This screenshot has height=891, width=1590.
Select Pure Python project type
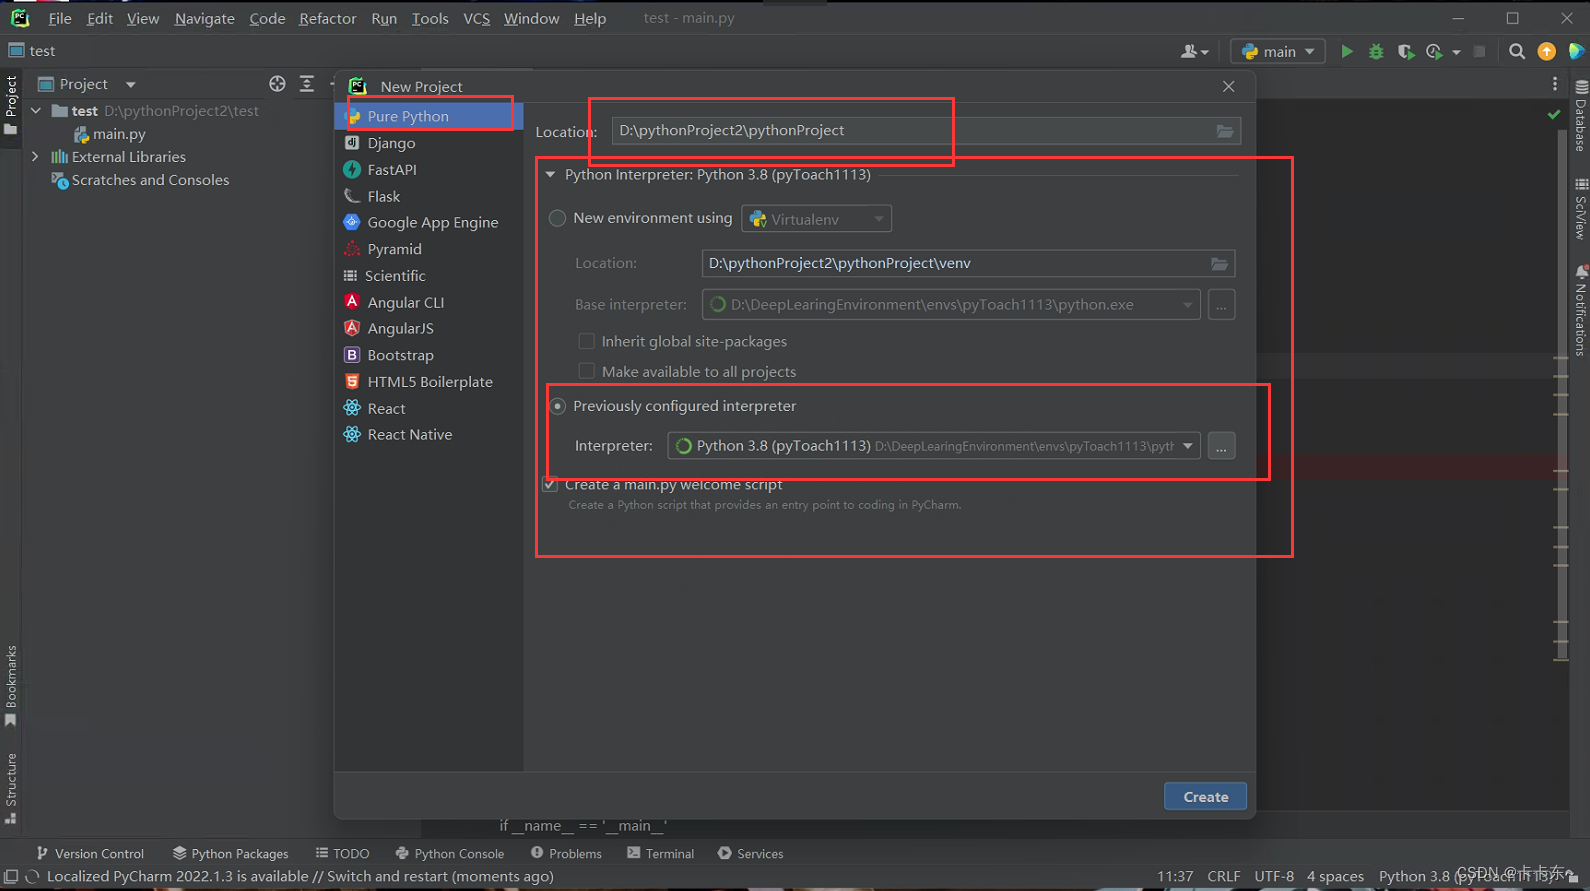coord(428,116)
